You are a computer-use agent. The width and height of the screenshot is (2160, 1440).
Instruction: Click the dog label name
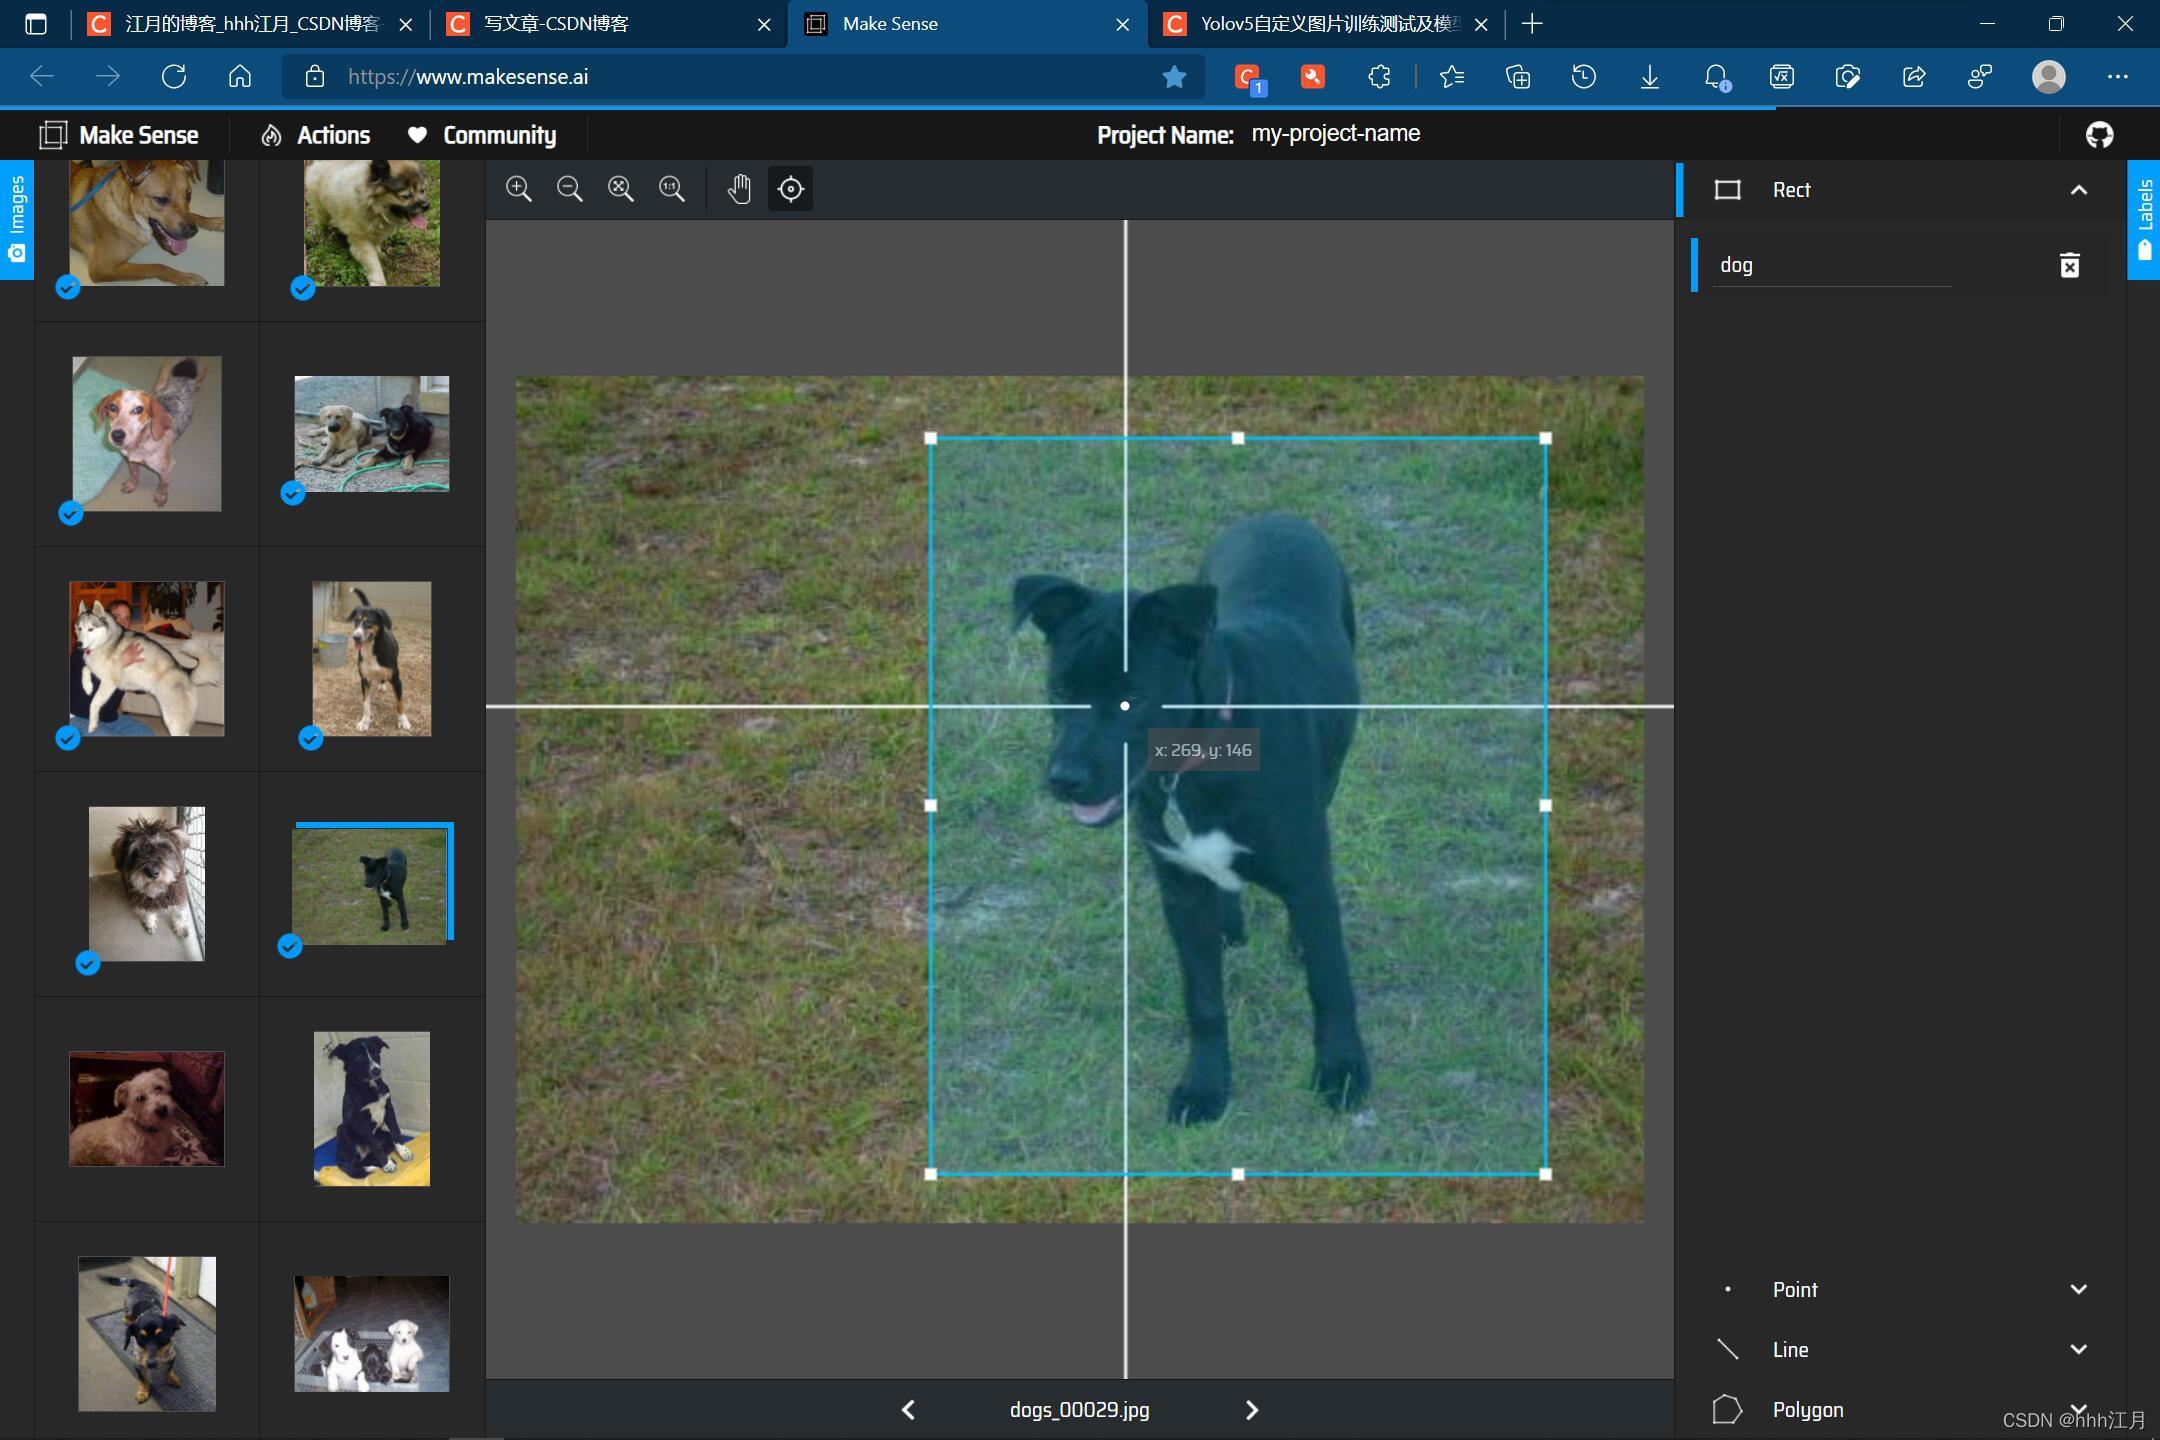[1736, 265]
